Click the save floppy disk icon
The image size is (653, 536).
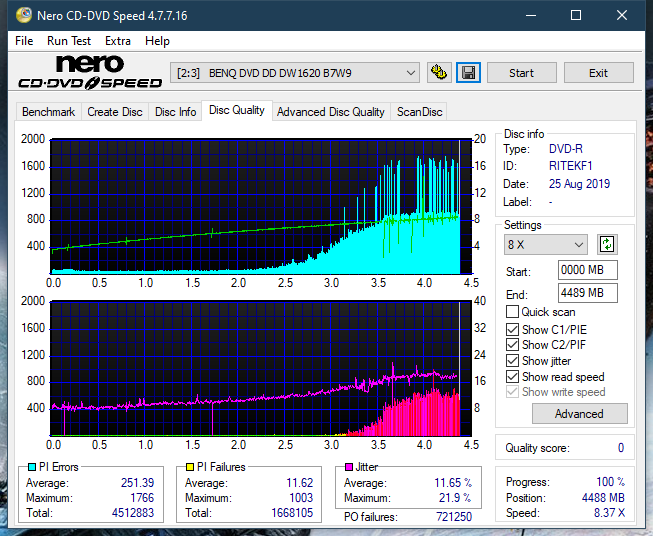[x=469, y=73]
